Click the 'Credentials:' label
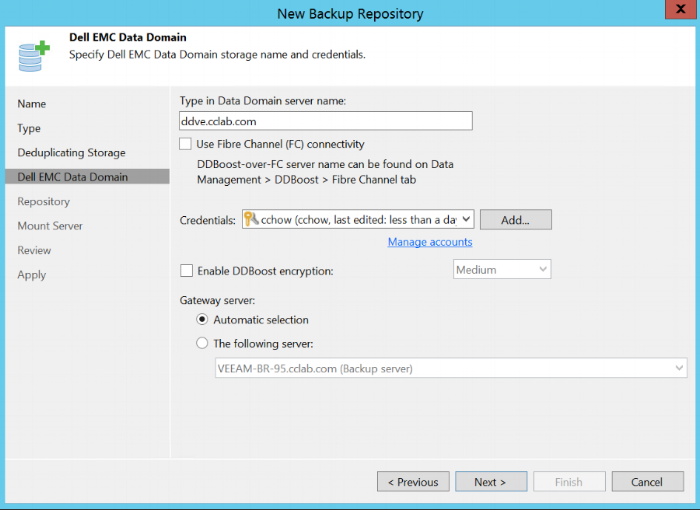700x510 pixels. point(208,220)
